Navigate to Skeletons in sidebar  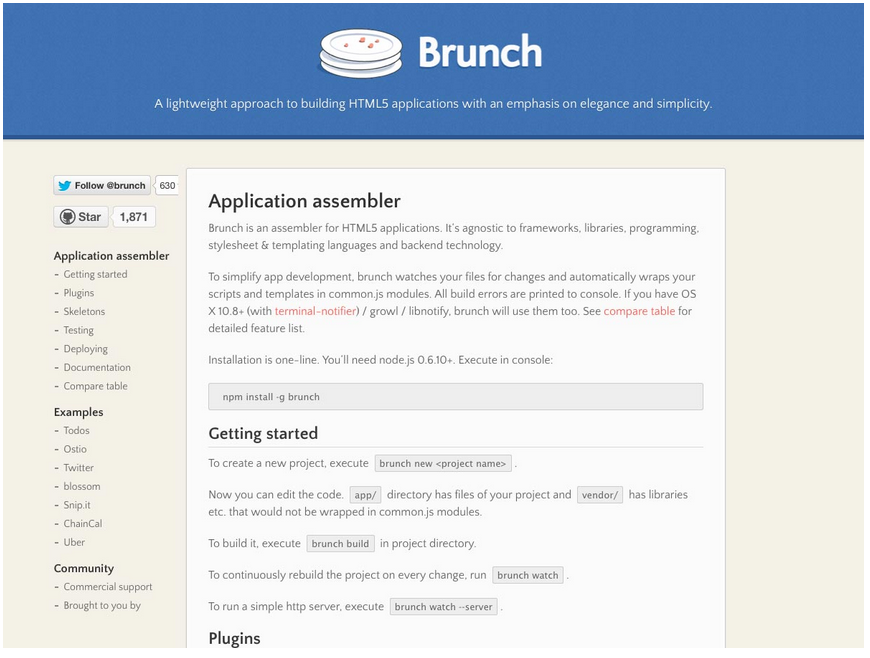click(84, 312)
